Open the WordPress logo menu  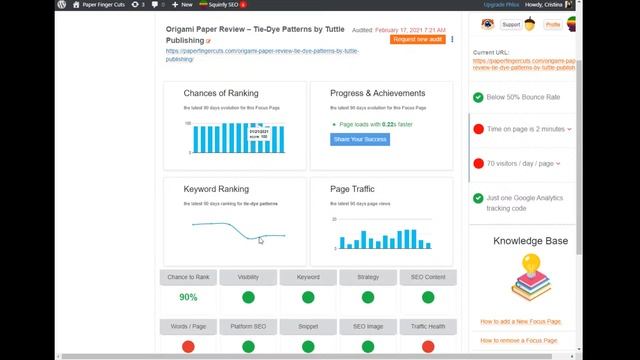62,4
